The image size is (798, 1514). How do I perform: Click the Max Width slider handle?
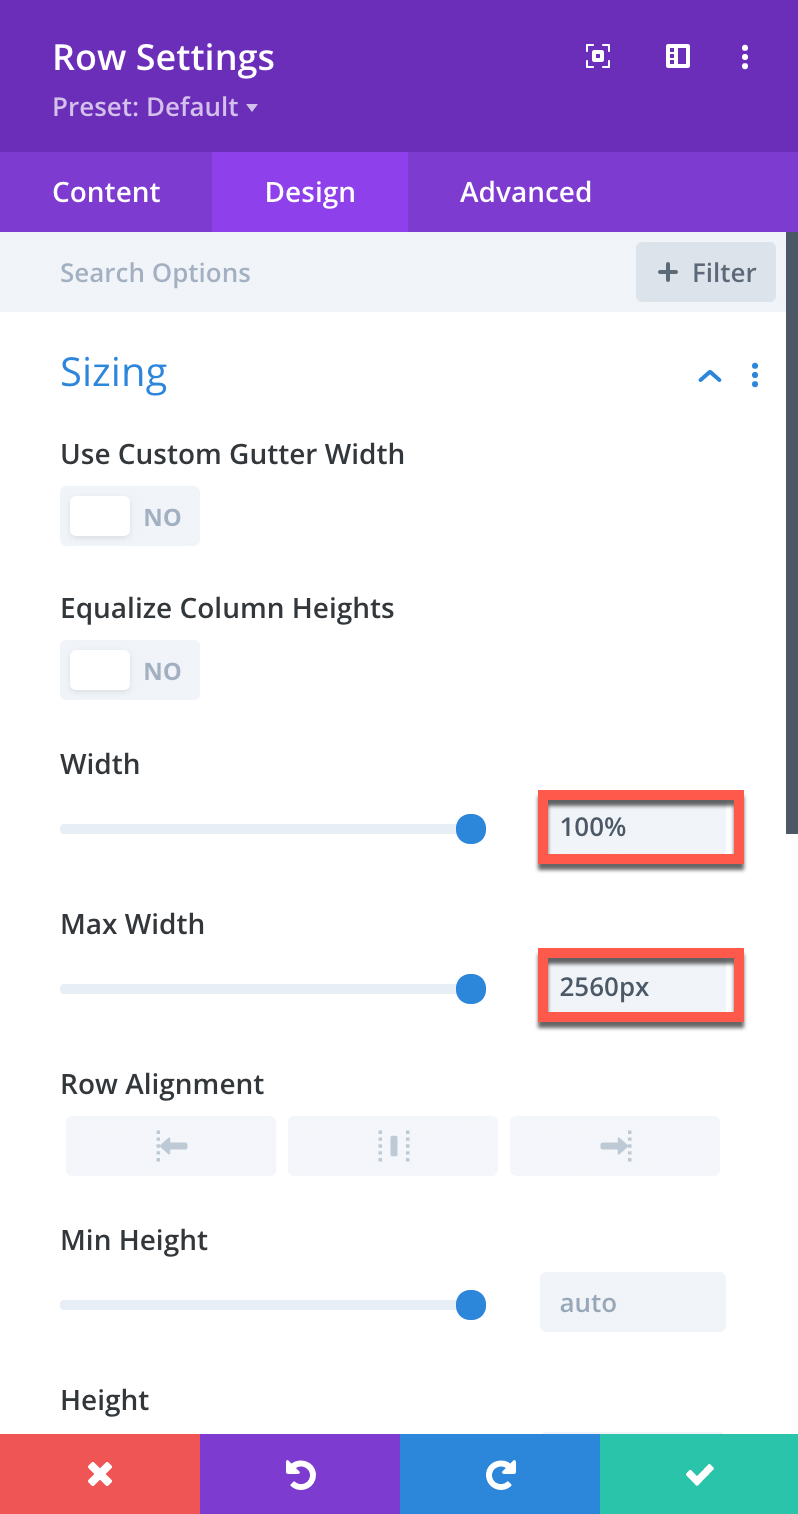471,989
